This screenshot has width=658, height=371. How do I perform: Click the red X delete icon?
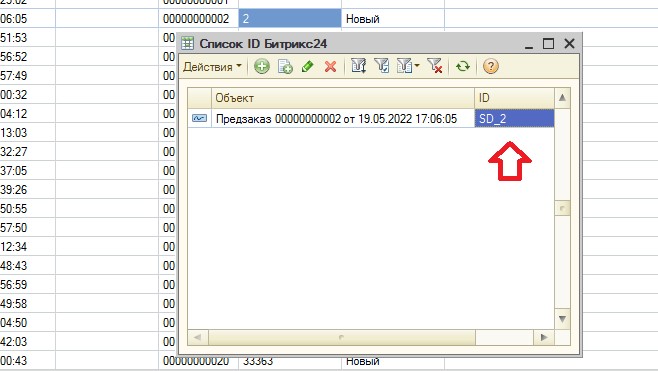point(330,66)
